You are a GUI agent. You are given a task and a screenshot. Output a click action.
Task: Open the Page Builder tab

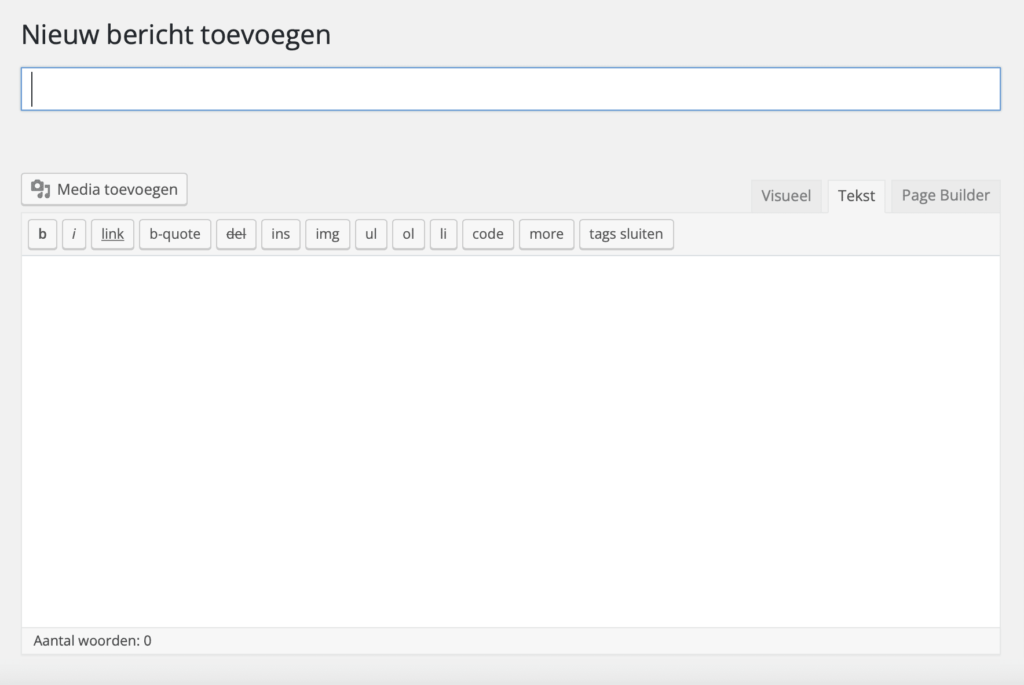(x=945, y=196)
